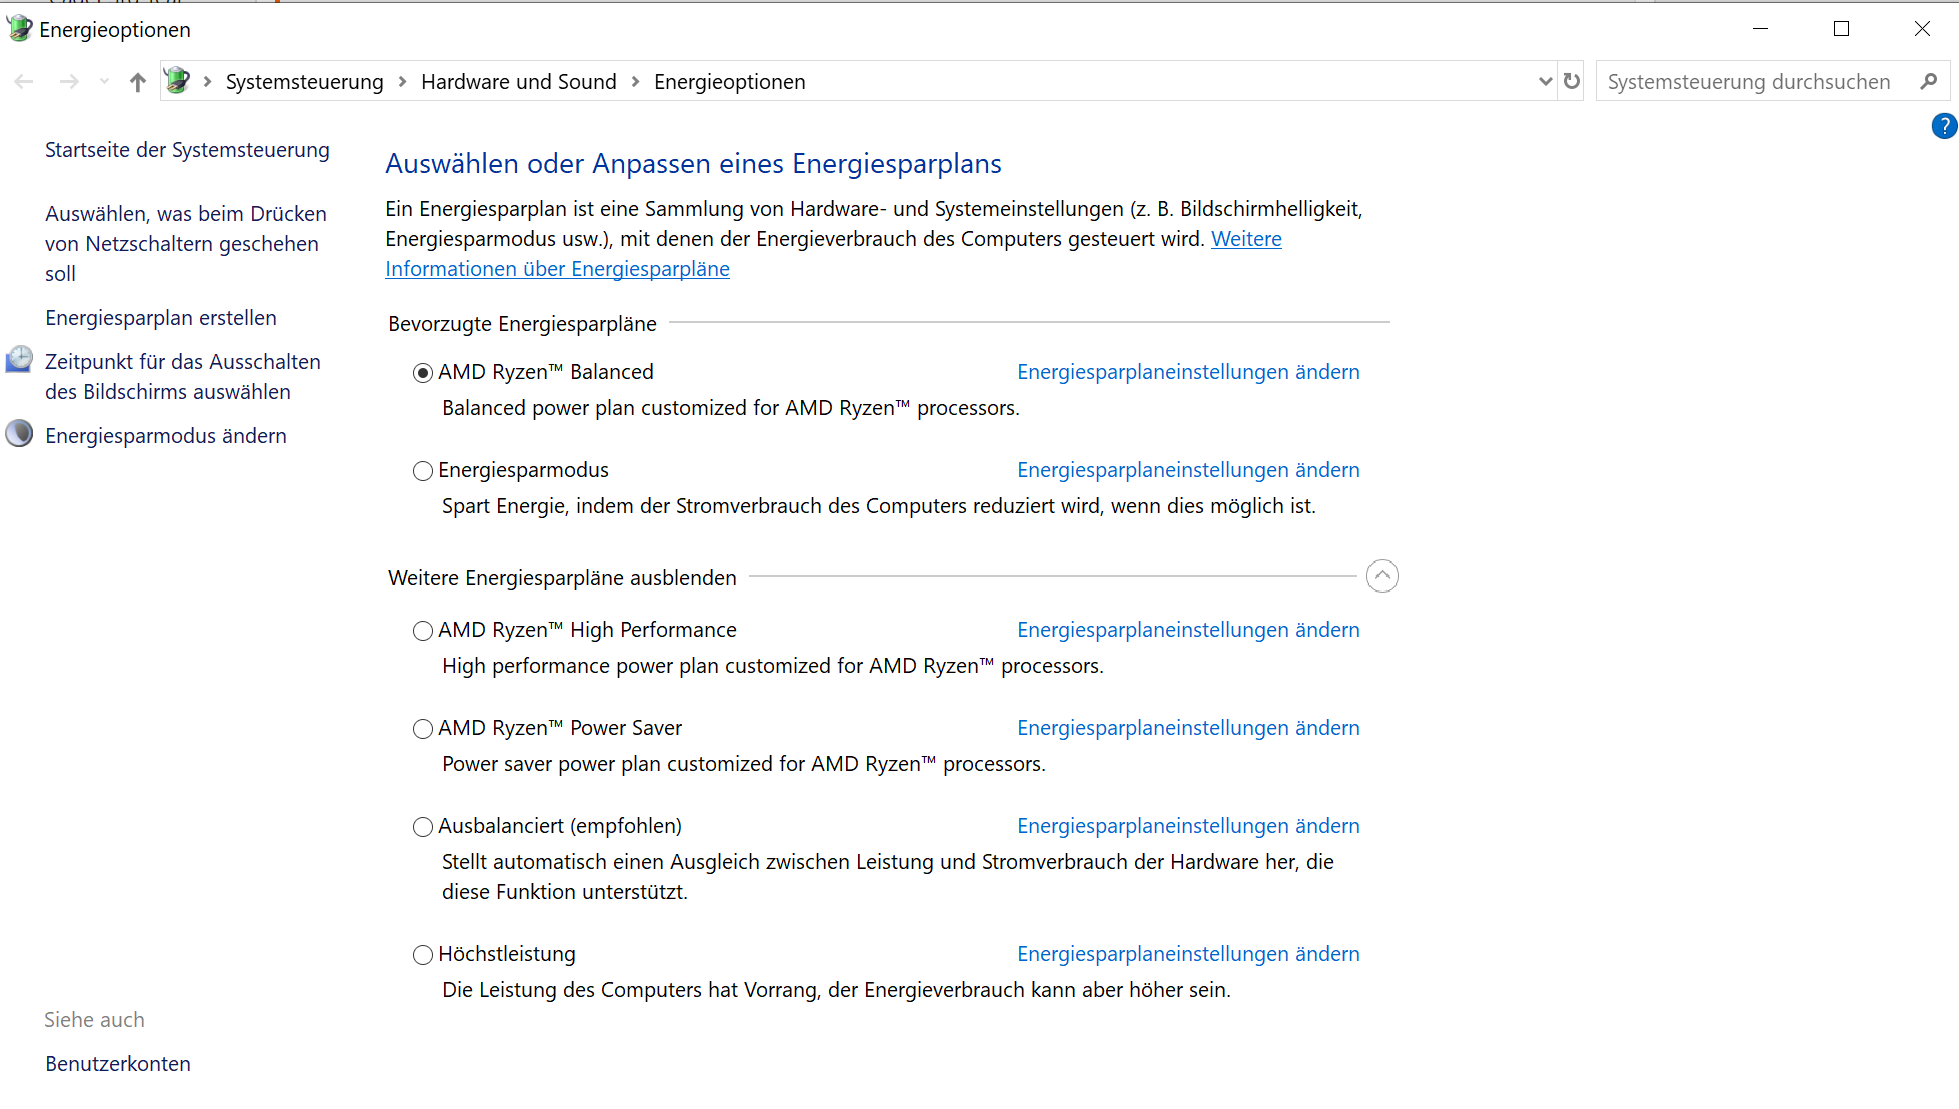Click the clock monitor icon beside Zeitpunkt link
The height and width of the screenshot is (1109, 1959).
(19, 360)
